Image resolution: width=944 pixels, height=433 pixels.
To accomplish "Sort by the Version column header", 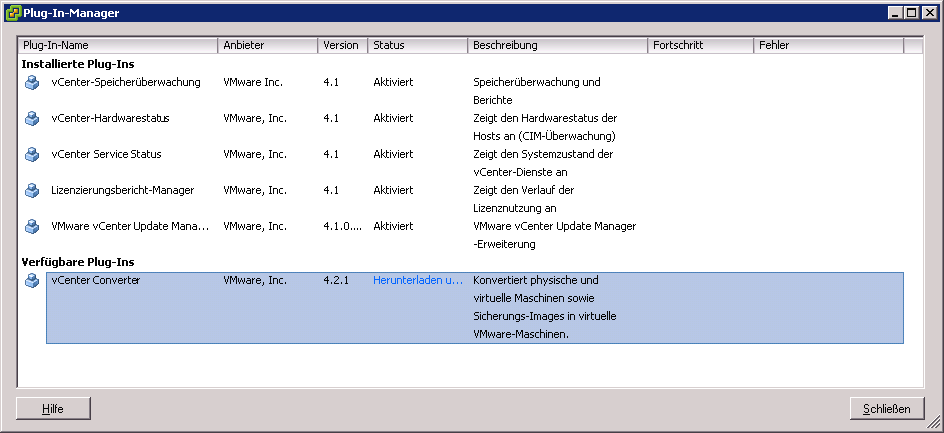I will point(342,46).
